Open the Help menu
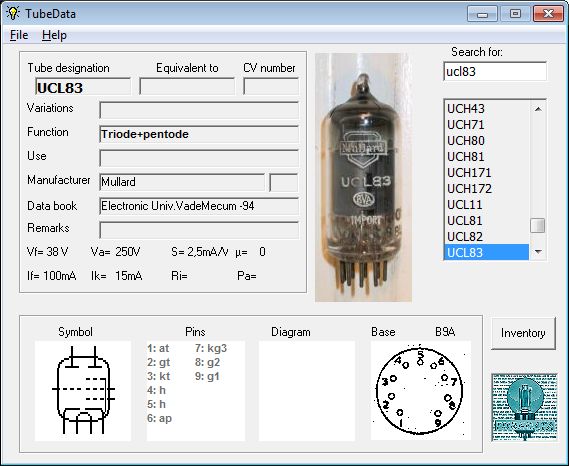 coord(54,35)
